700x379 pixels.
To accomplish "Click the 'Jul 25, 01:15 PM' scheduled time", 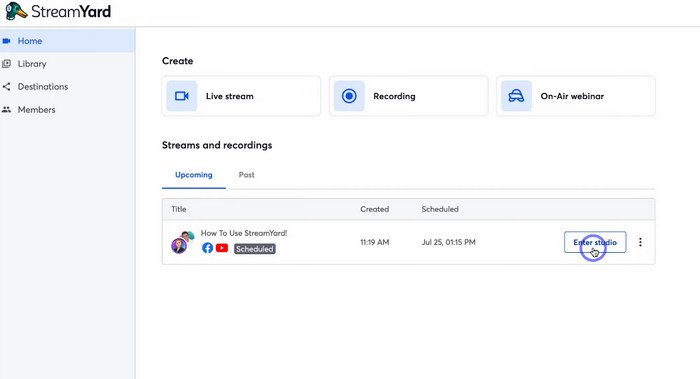I will (x=449, y=242).
